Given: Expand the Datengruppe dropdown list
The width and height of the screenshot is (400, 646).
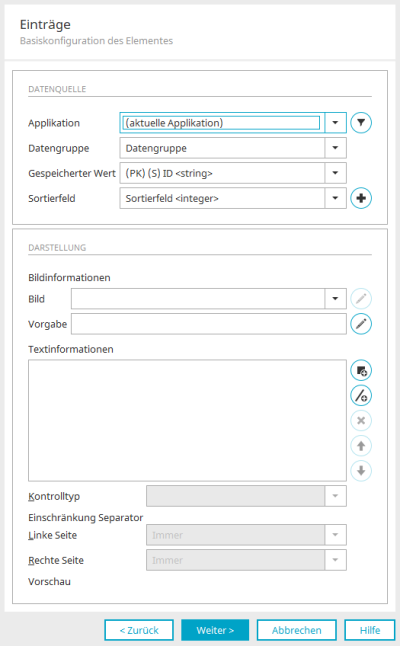Looking at the screenshot, I should (335, 148).
